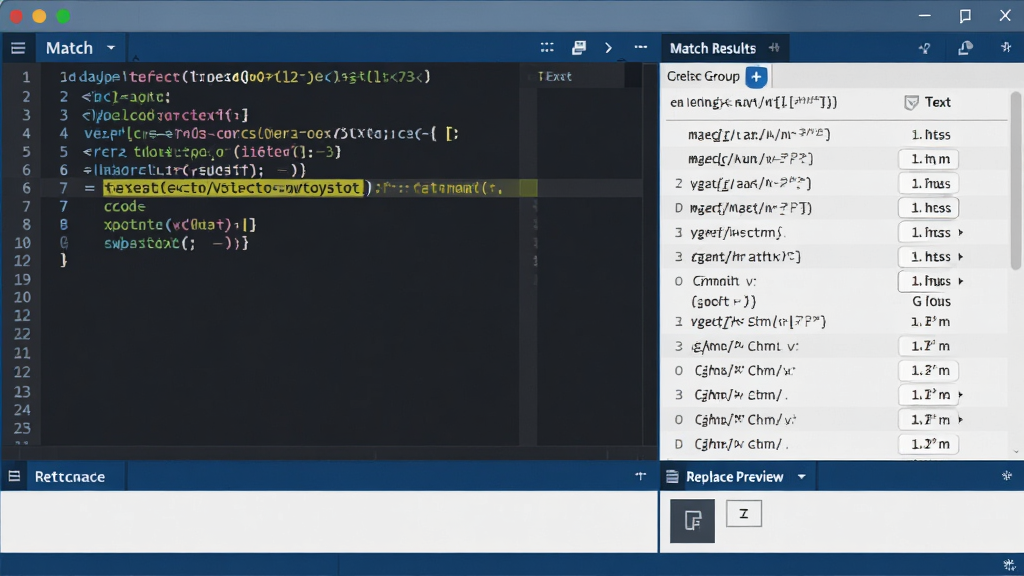Select the Rettcnace panel tab
Screen dimensions: 1024x576
(70, 477)
